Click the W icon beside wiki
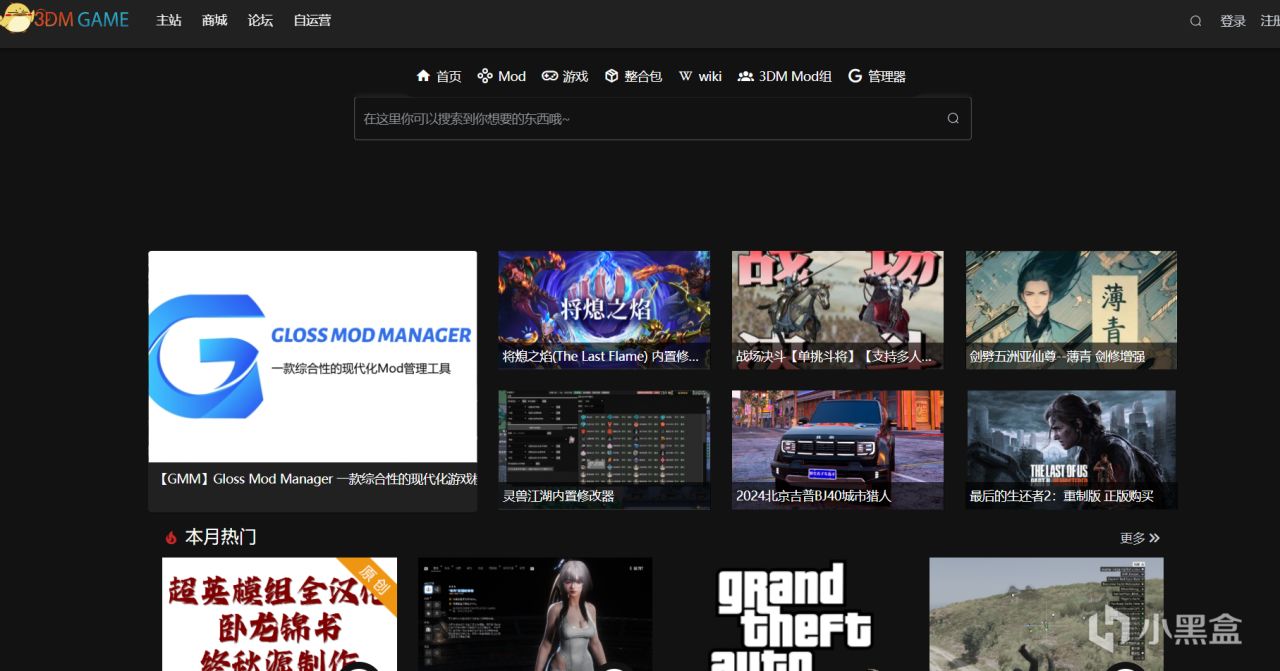 [685, 76]
